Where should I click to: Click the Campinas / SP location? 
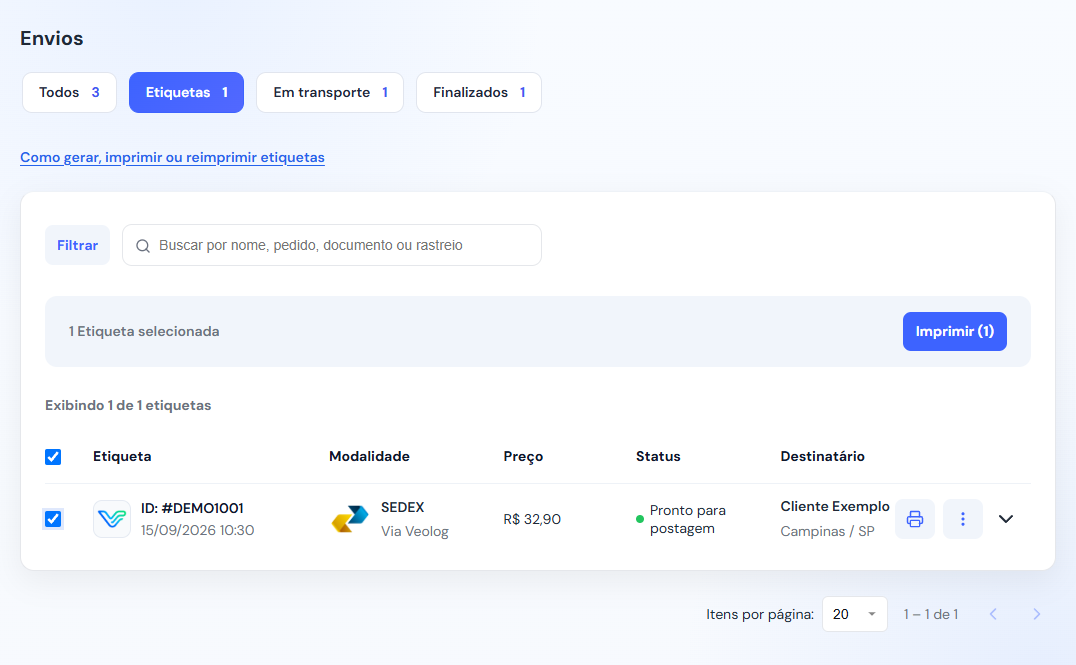(827, 531)
